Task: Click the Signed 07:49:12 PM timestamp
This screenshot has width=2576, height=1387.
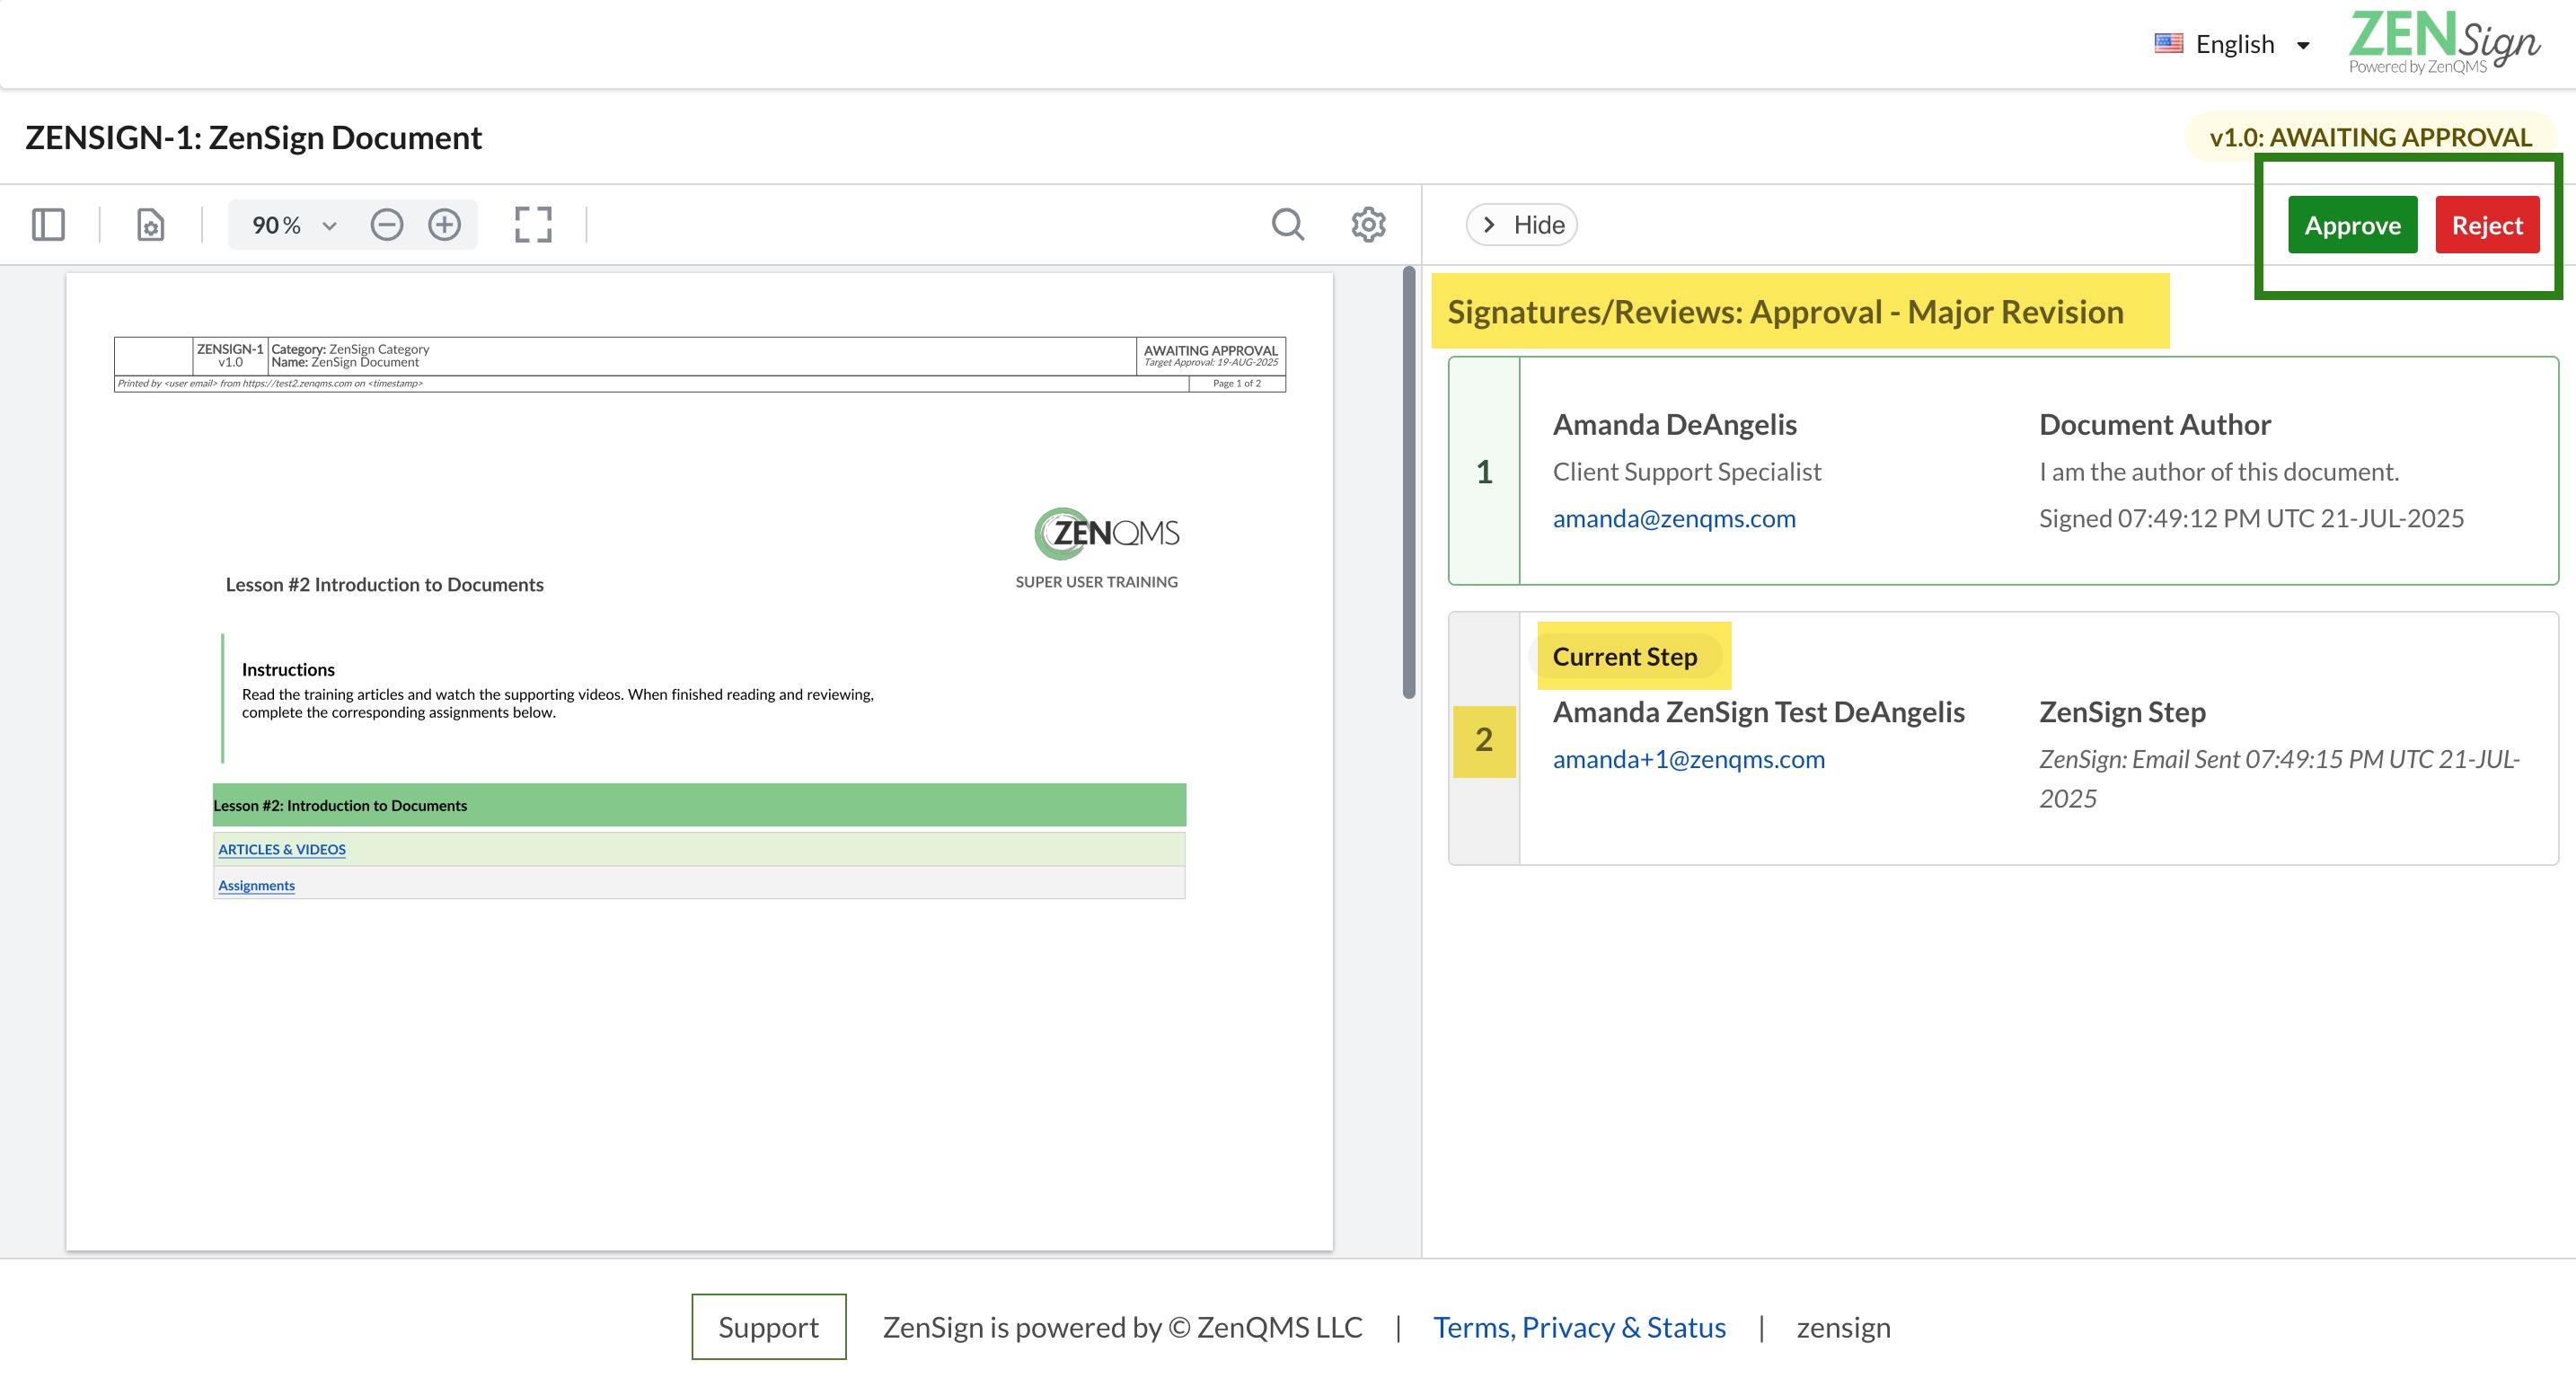Action: (2251, 518)
